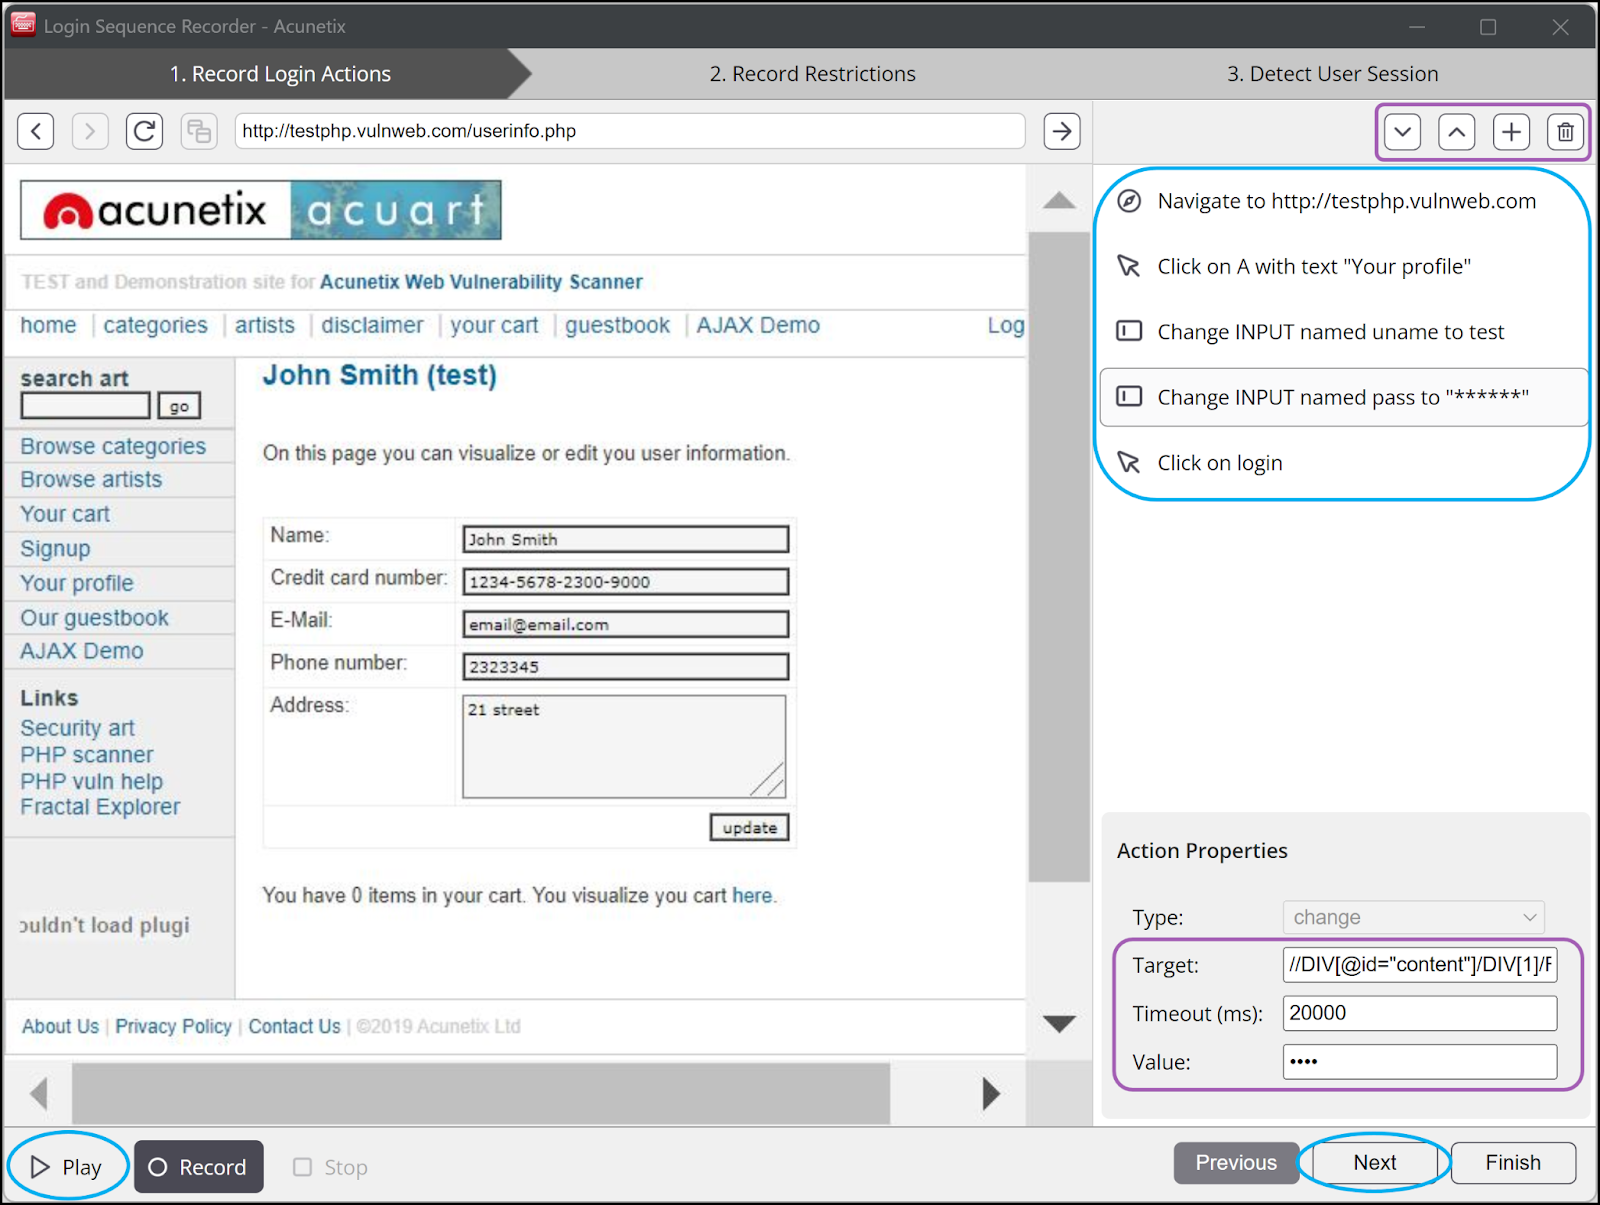
Task: Click the Next button
Action: click(x=1375, y=1163)
